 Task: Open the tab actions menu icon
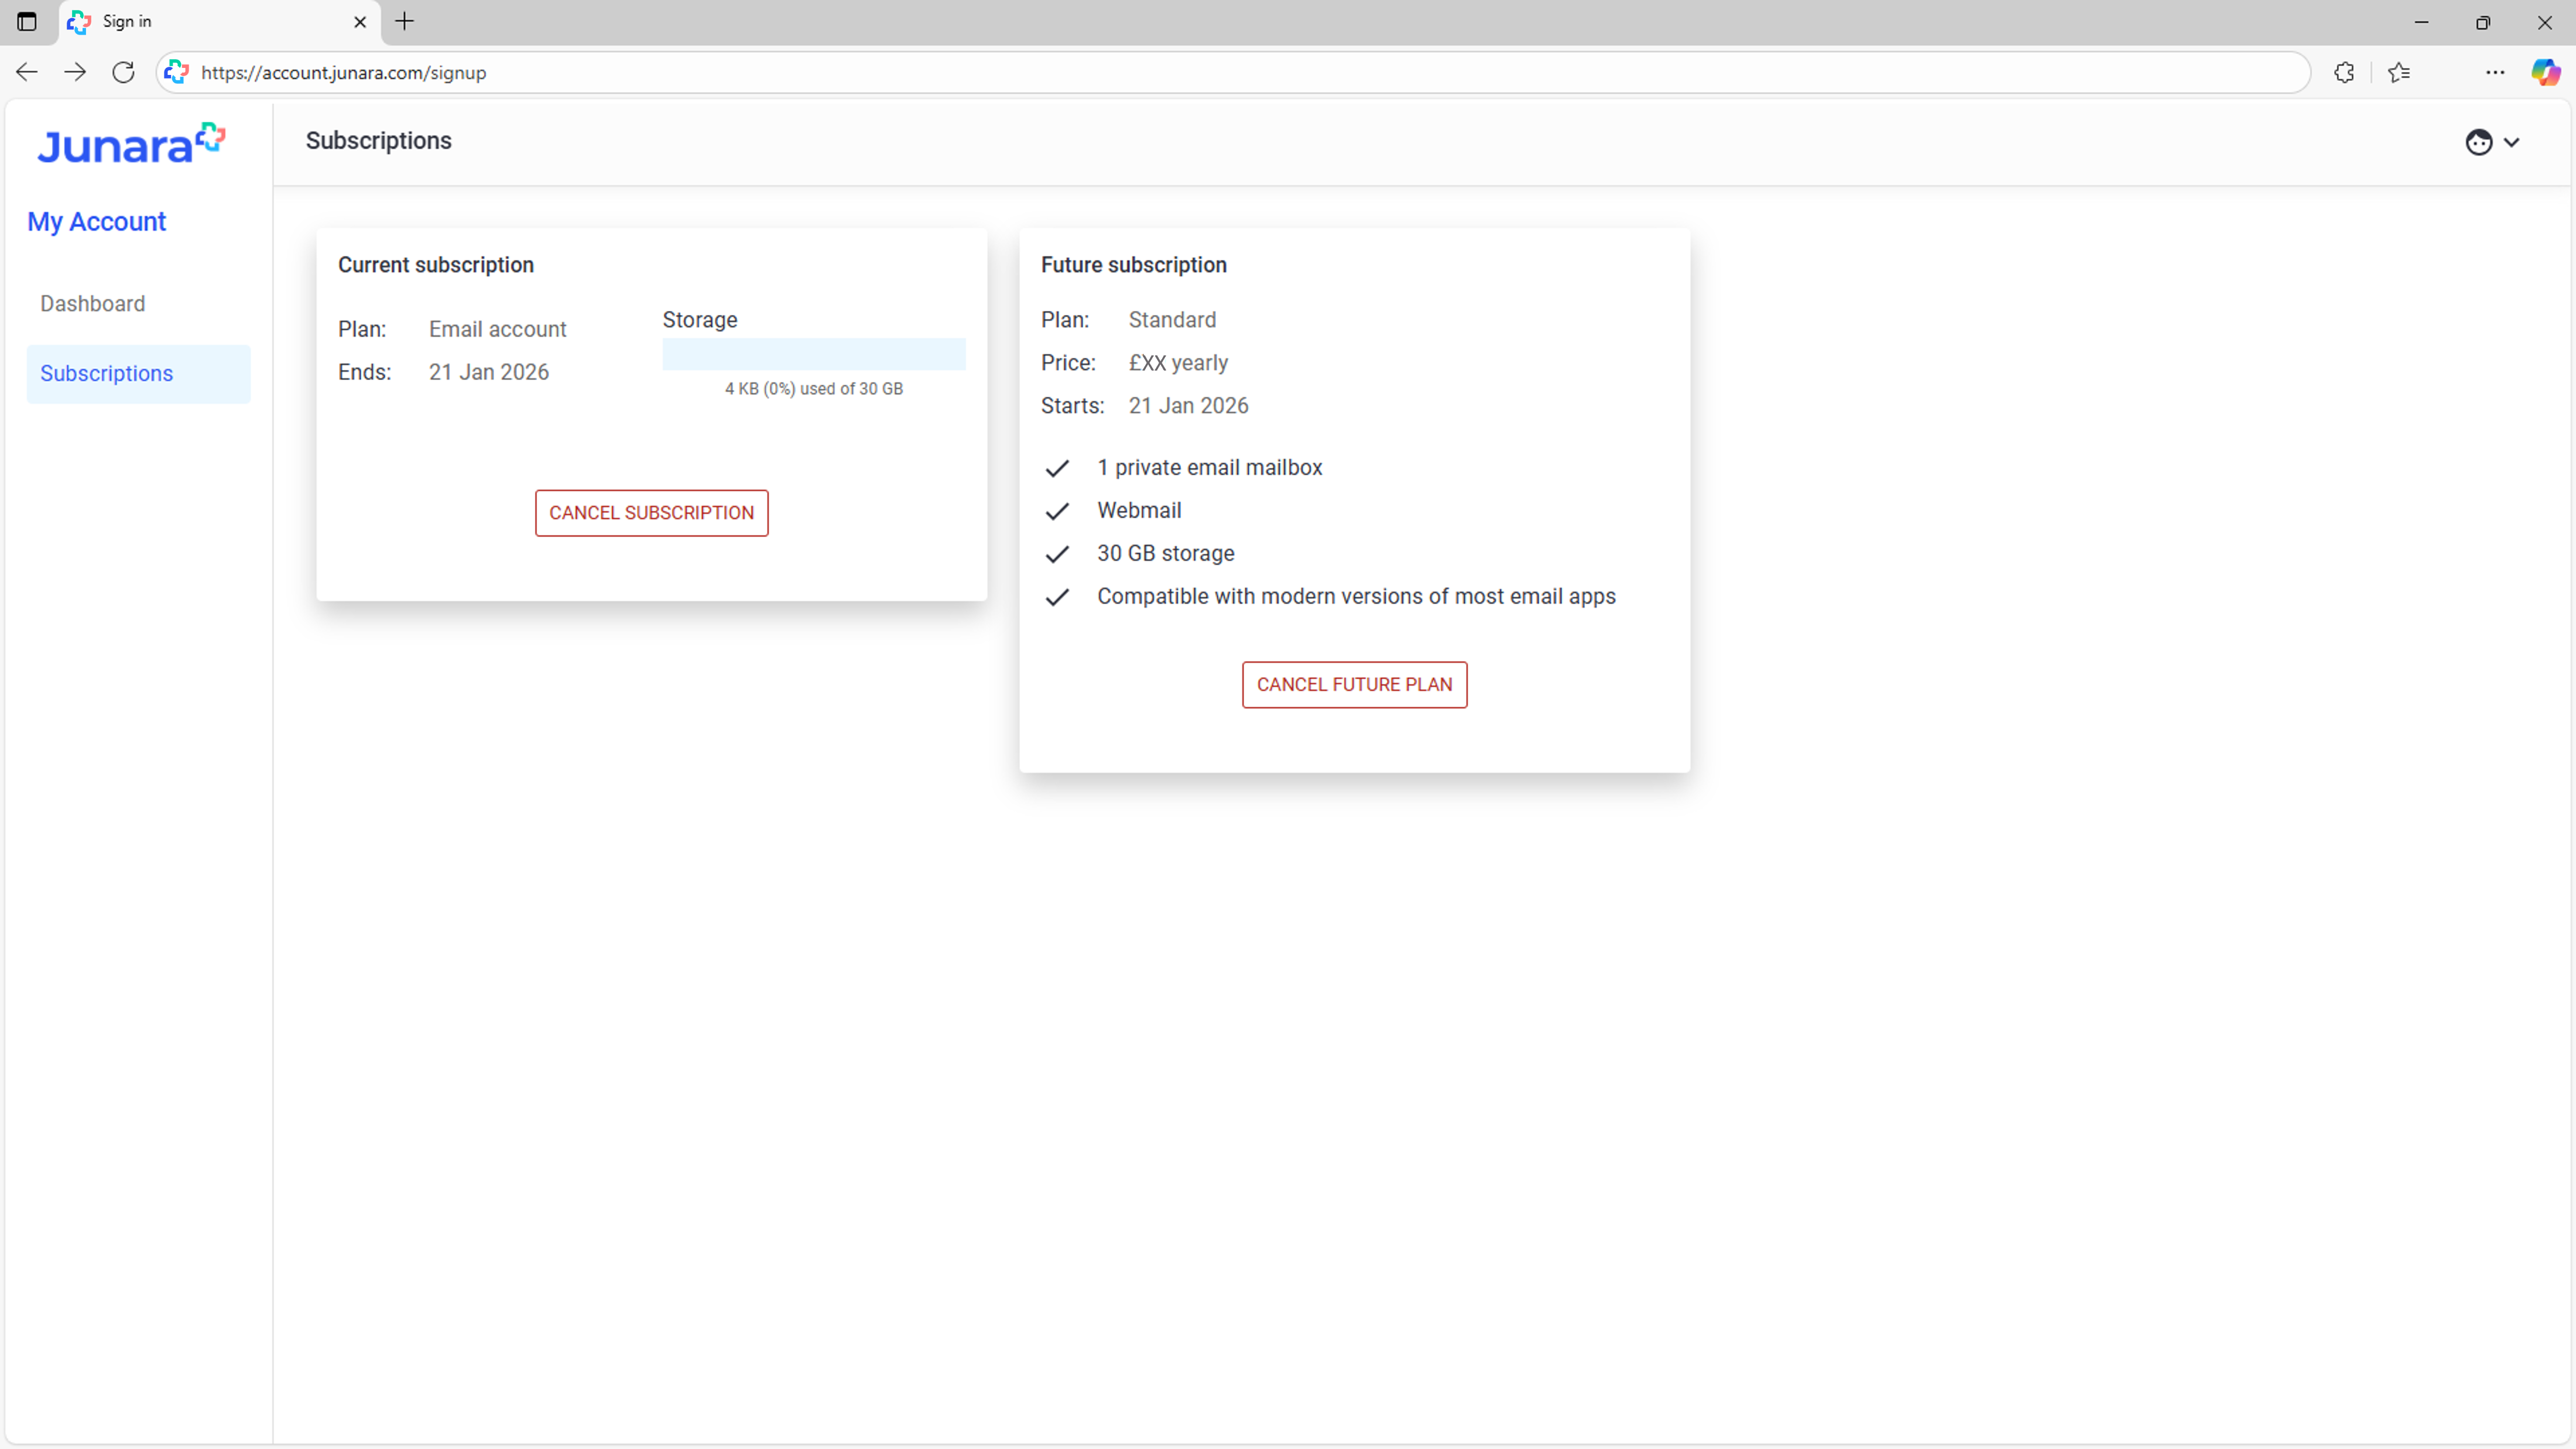27,21
